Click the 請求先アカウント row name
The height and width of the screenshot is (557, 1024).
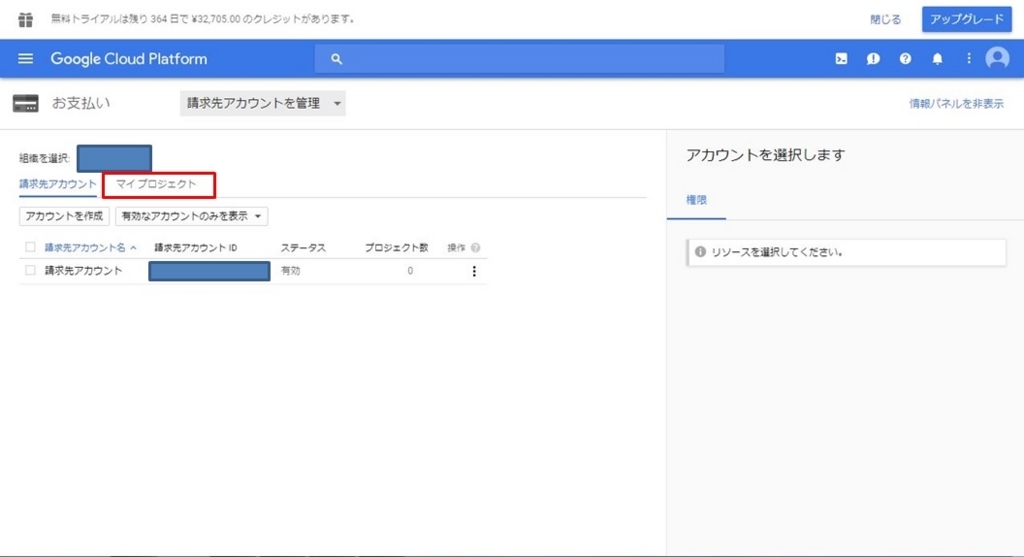(84, 270)
